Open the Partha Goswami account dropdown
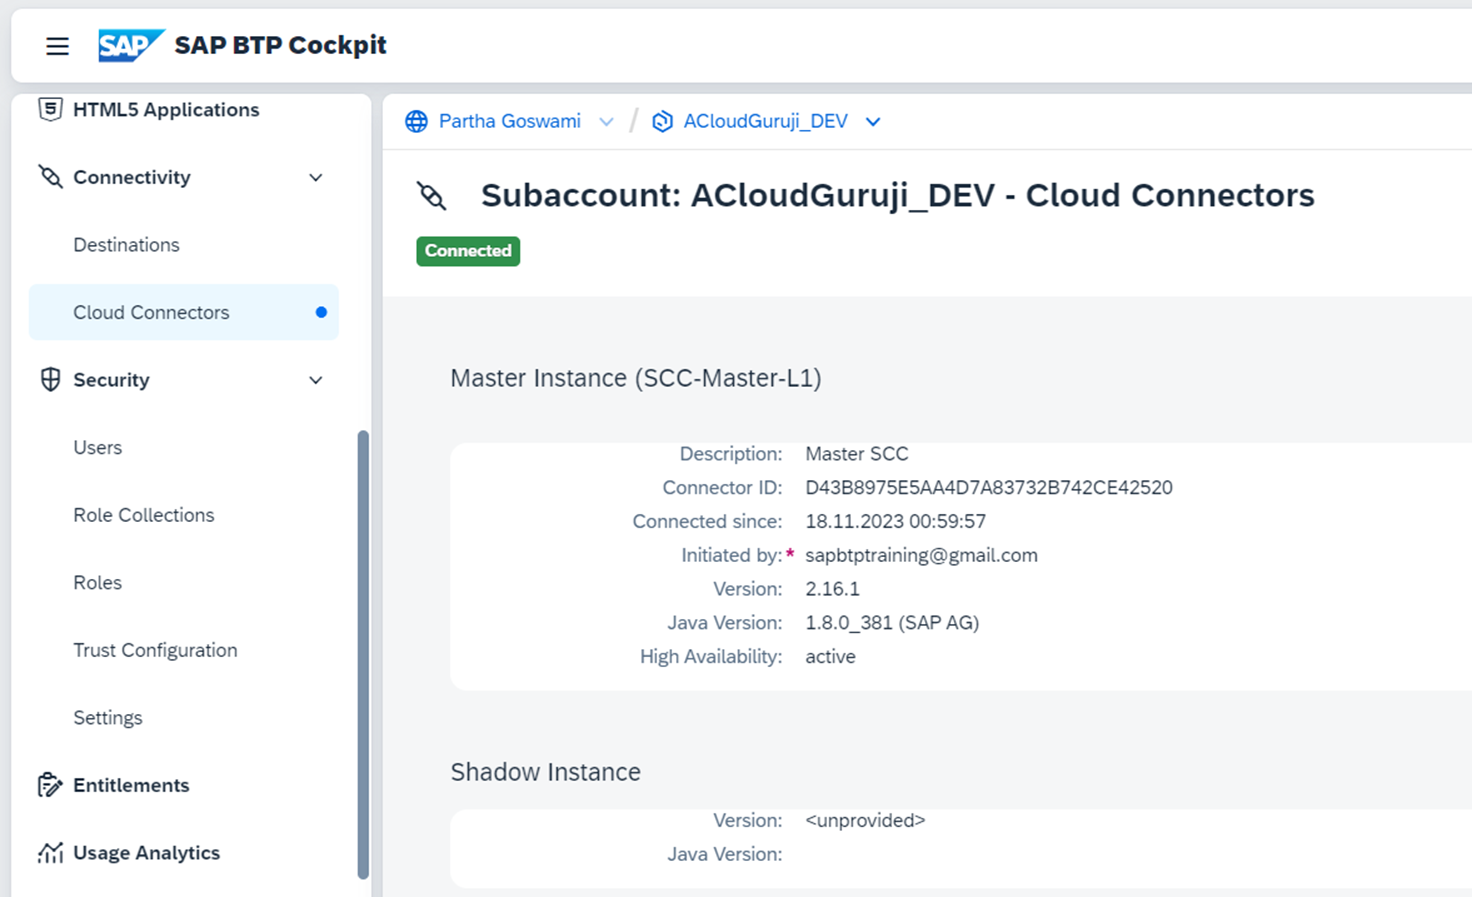 coord(606,122)
